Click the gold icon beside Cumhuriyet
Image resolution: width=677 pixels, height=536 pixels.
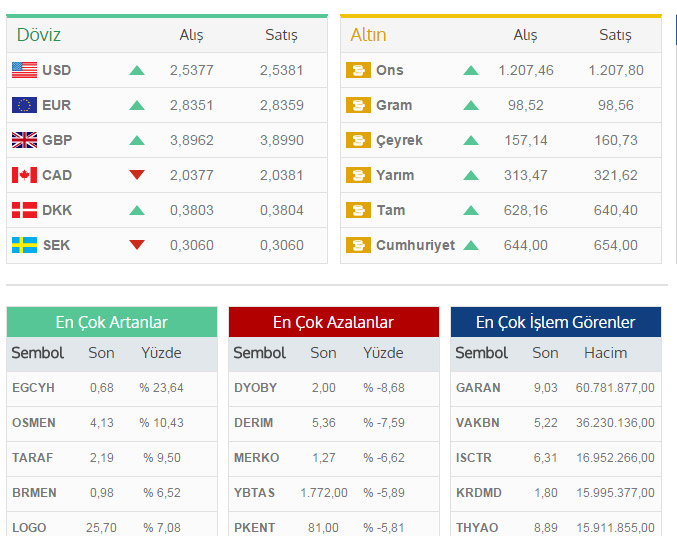click(358, 245)
